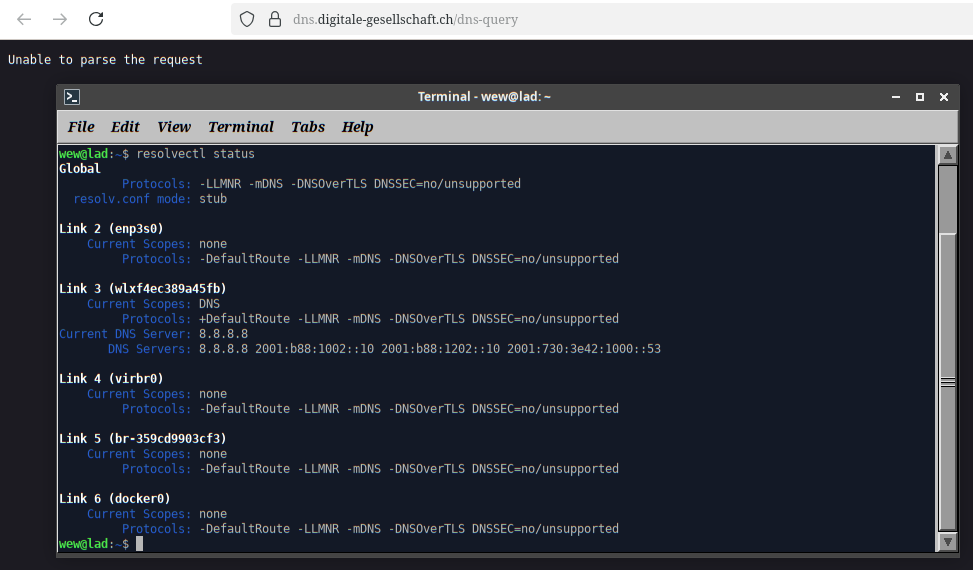The width and height of the screenshot is (973, 570).
Task: Open the File menu in Terminal
Action: [81, 127]
